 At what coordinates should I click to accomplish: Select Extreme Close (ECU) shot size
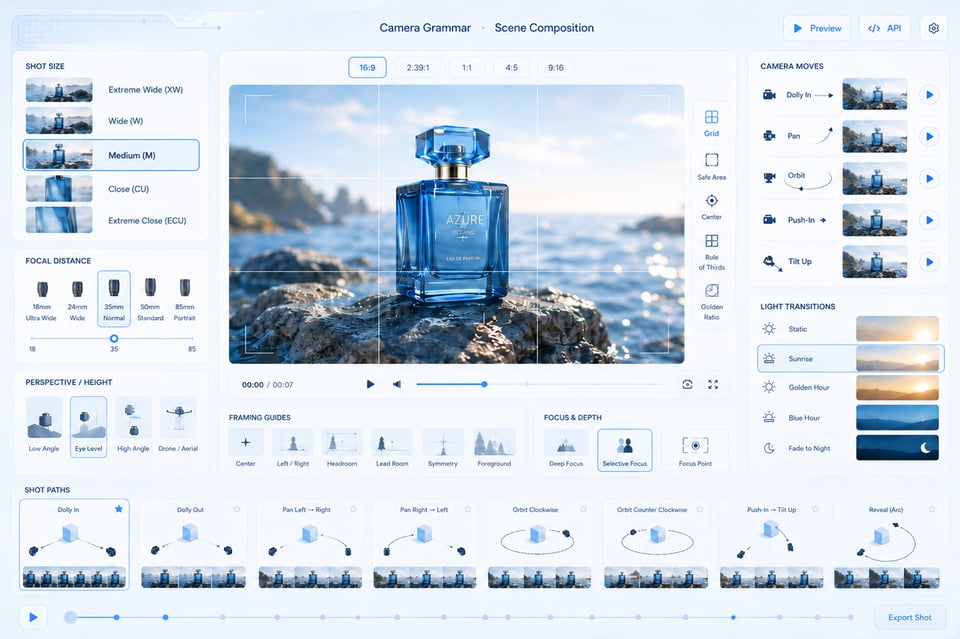(111, 220)
